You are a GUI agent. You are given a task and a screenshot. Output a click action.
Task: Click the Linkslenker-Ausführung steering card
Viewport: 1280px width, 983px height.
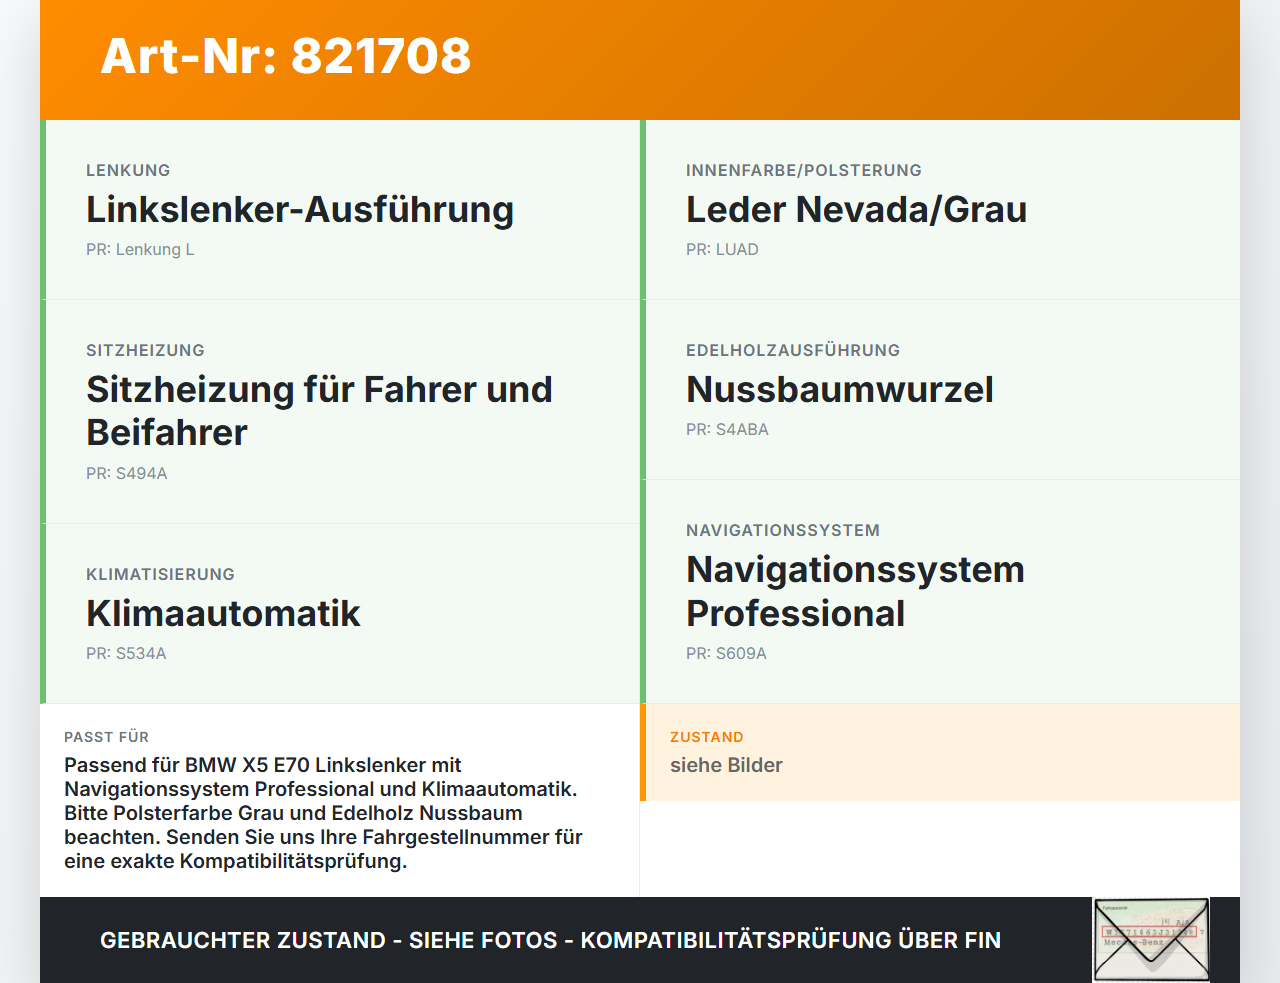[x=340, y=210]
